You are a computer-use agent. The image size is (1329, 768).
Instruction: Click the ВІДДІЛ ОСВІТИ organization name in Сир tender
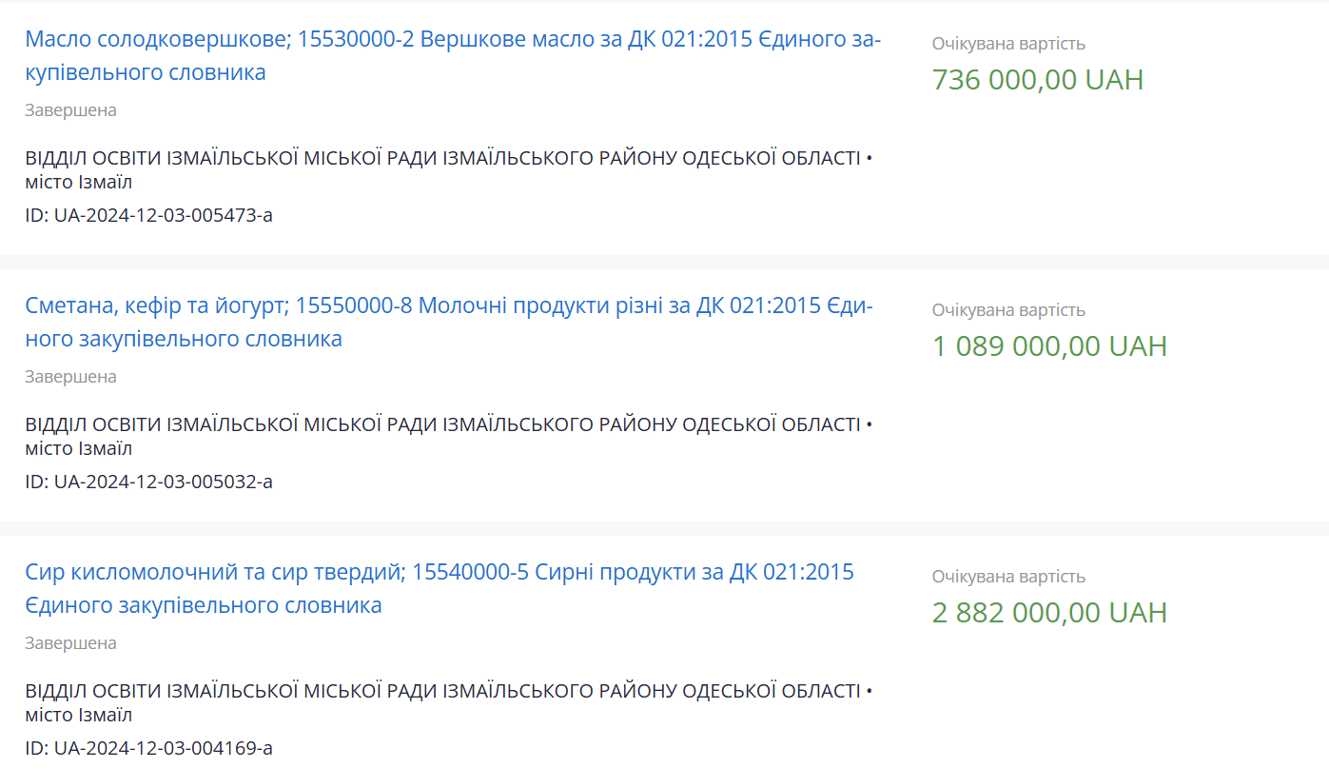442,691
